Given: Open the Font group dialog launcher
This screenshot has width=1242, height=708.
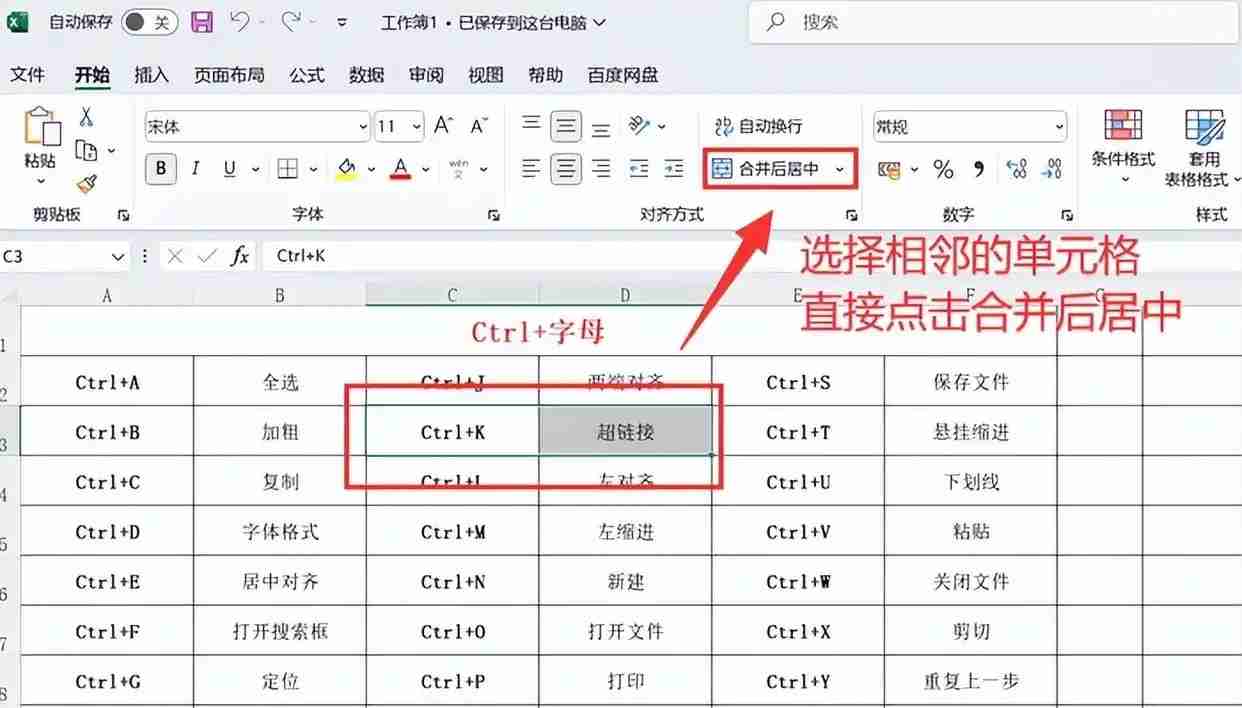Looking at the screenshot, I should [x=493, y=215].
